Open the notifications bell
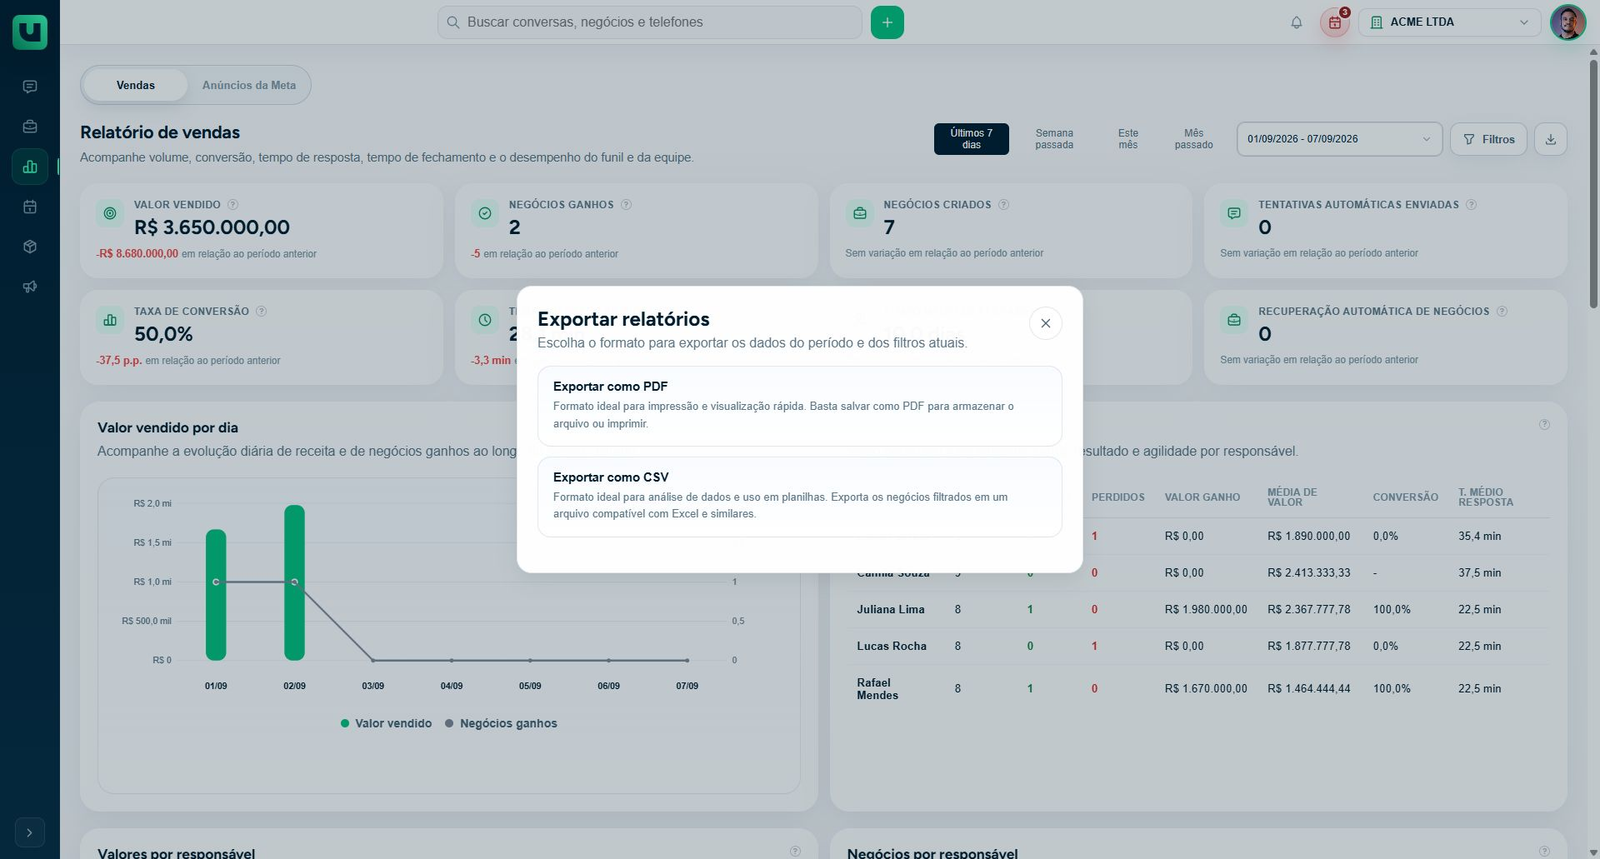 point(1296,22)
